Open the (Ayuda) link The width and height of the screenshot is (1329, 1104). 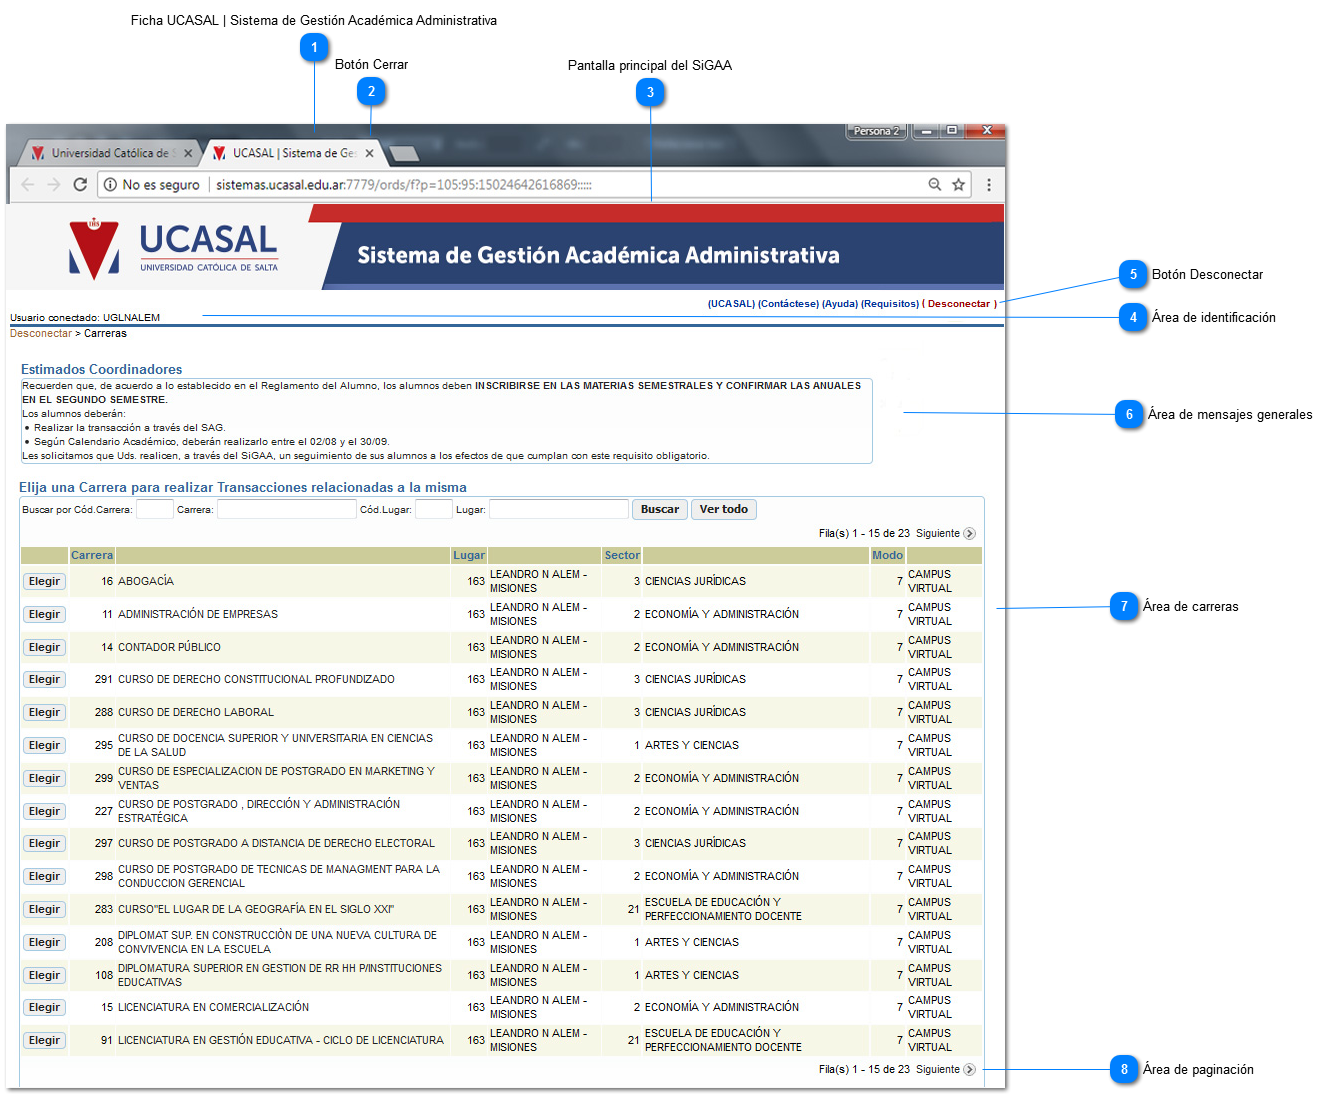[840, 304]
